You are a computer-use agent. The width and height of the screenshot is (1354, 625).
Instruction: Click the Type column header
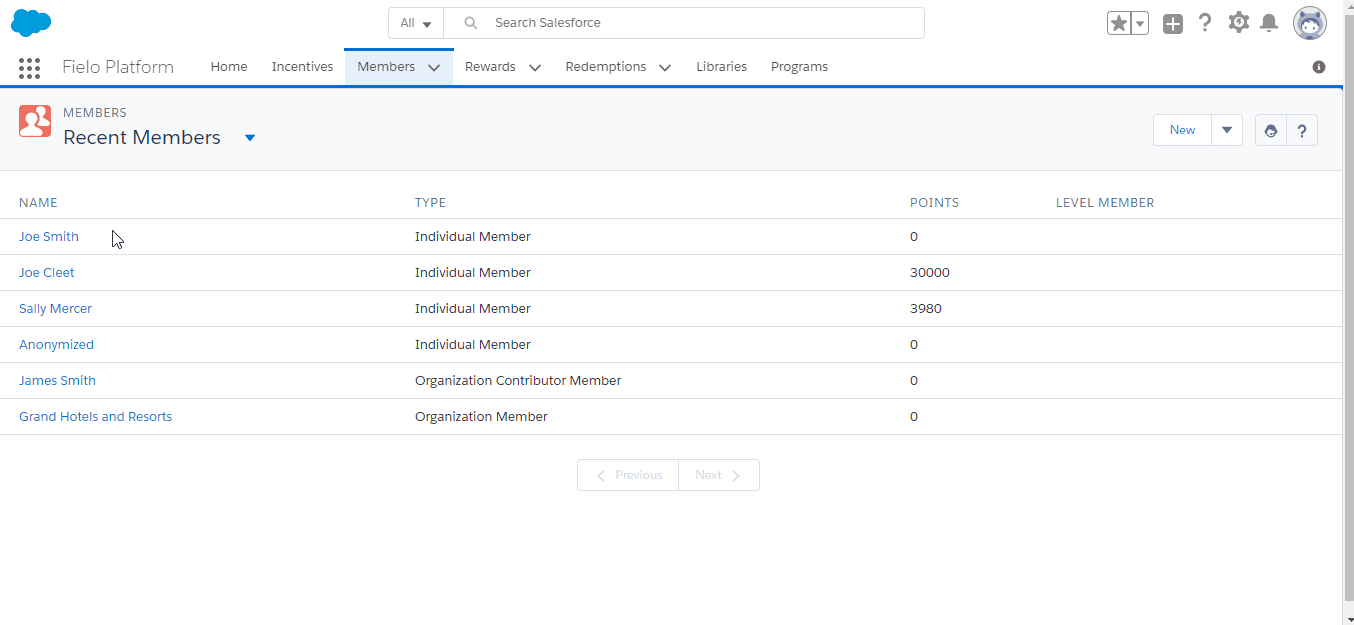[x=430, y=203]
